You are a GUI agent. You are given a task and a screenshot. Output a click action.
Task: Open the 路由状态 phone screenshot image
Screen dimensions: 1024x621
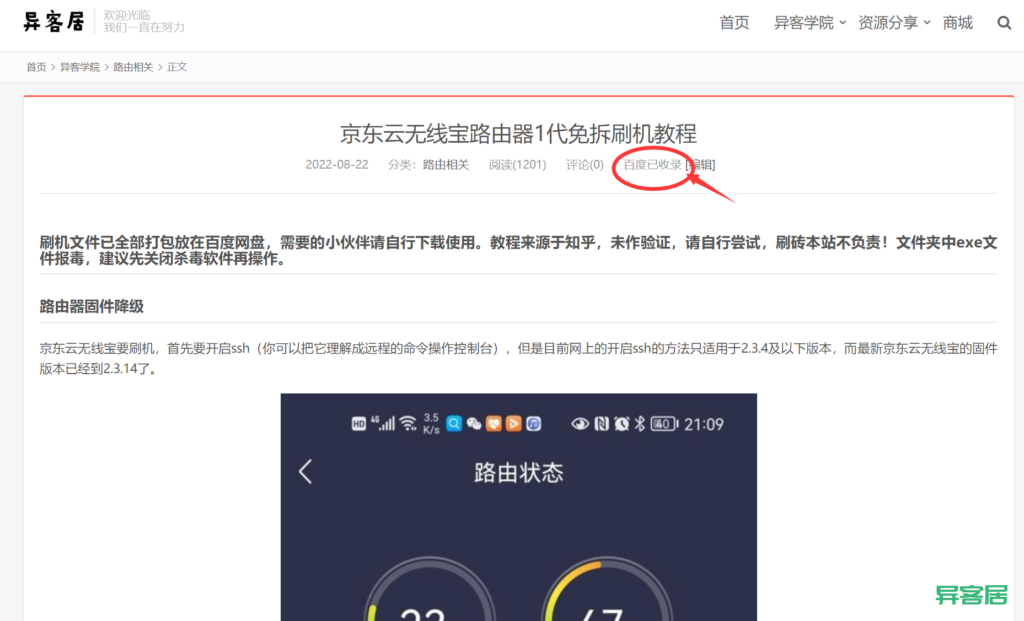[519, 507]
